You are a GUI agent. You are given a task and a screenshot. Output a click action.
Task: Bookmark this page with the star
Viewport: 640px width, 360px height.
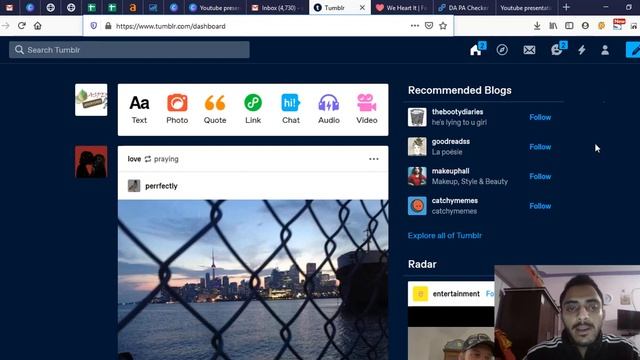pyautogui.click(x=443, y=26)
